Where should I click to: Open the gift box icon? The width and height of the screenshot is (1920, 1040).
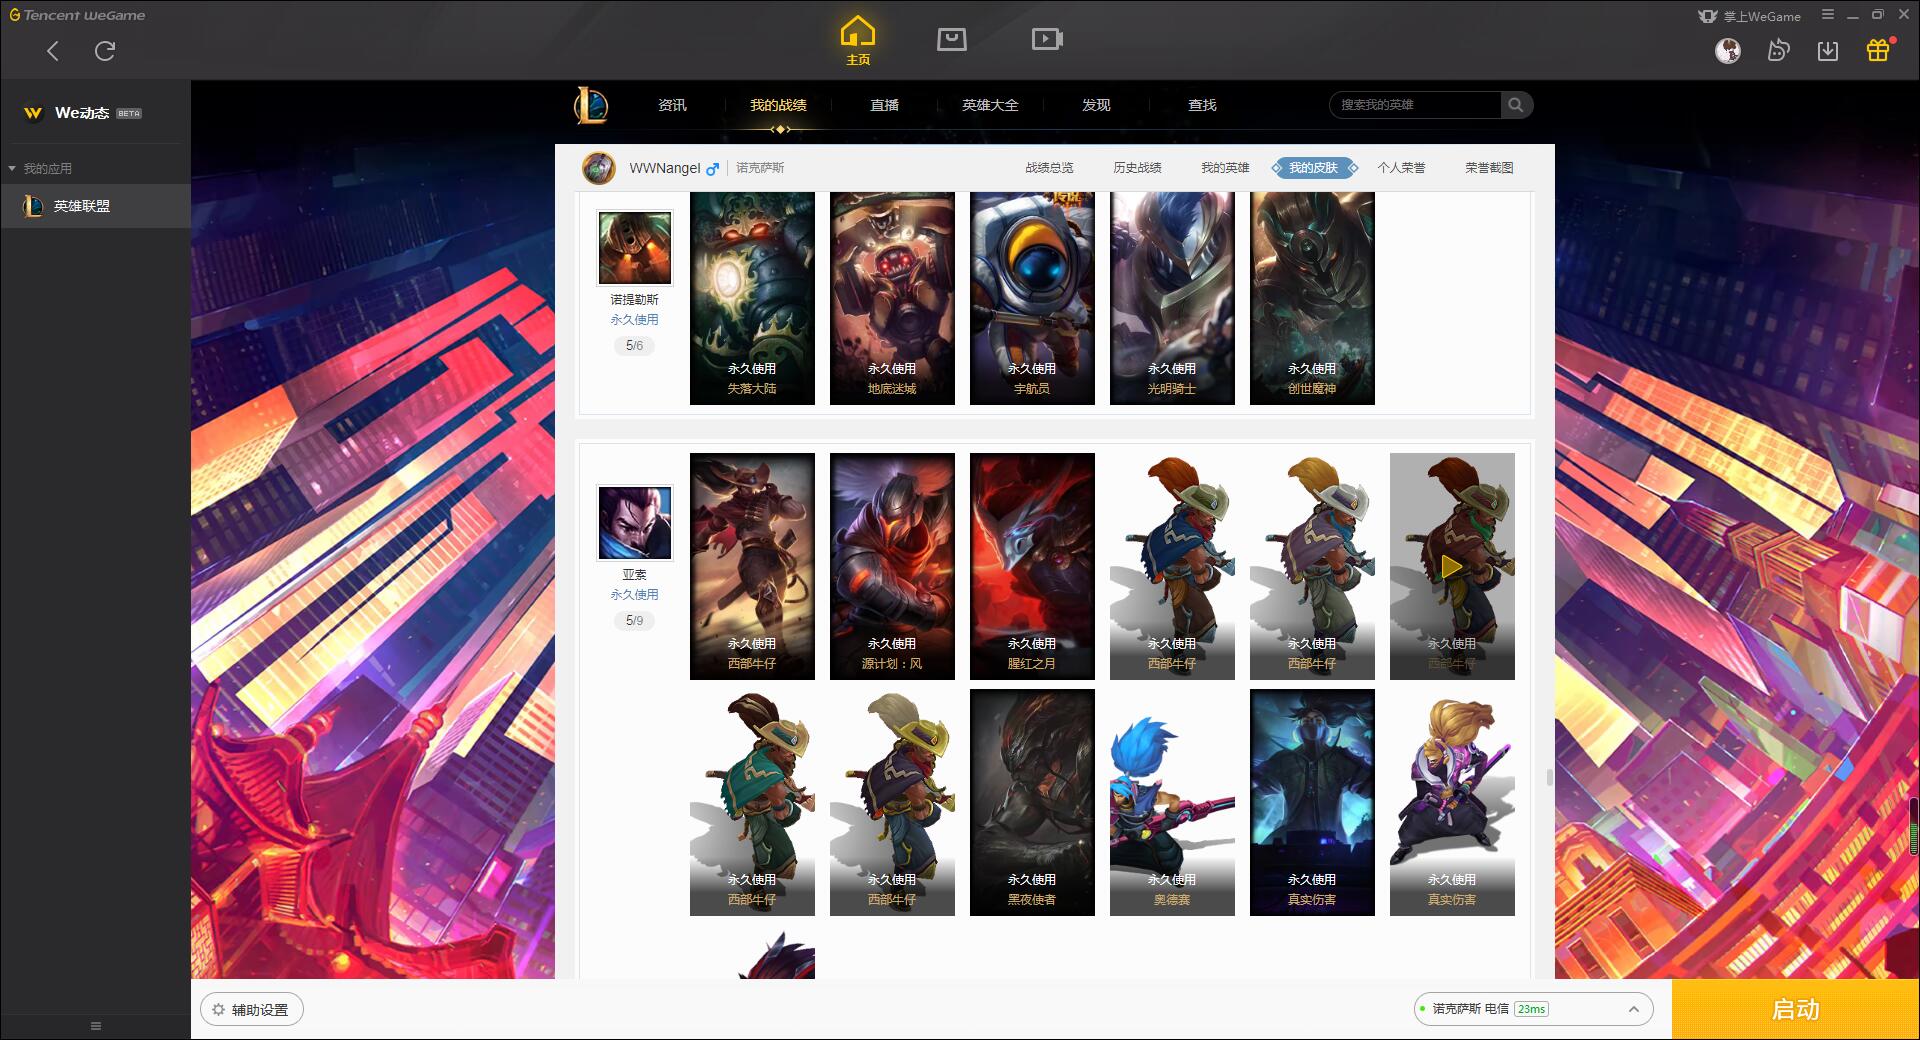pos(1879,50)
